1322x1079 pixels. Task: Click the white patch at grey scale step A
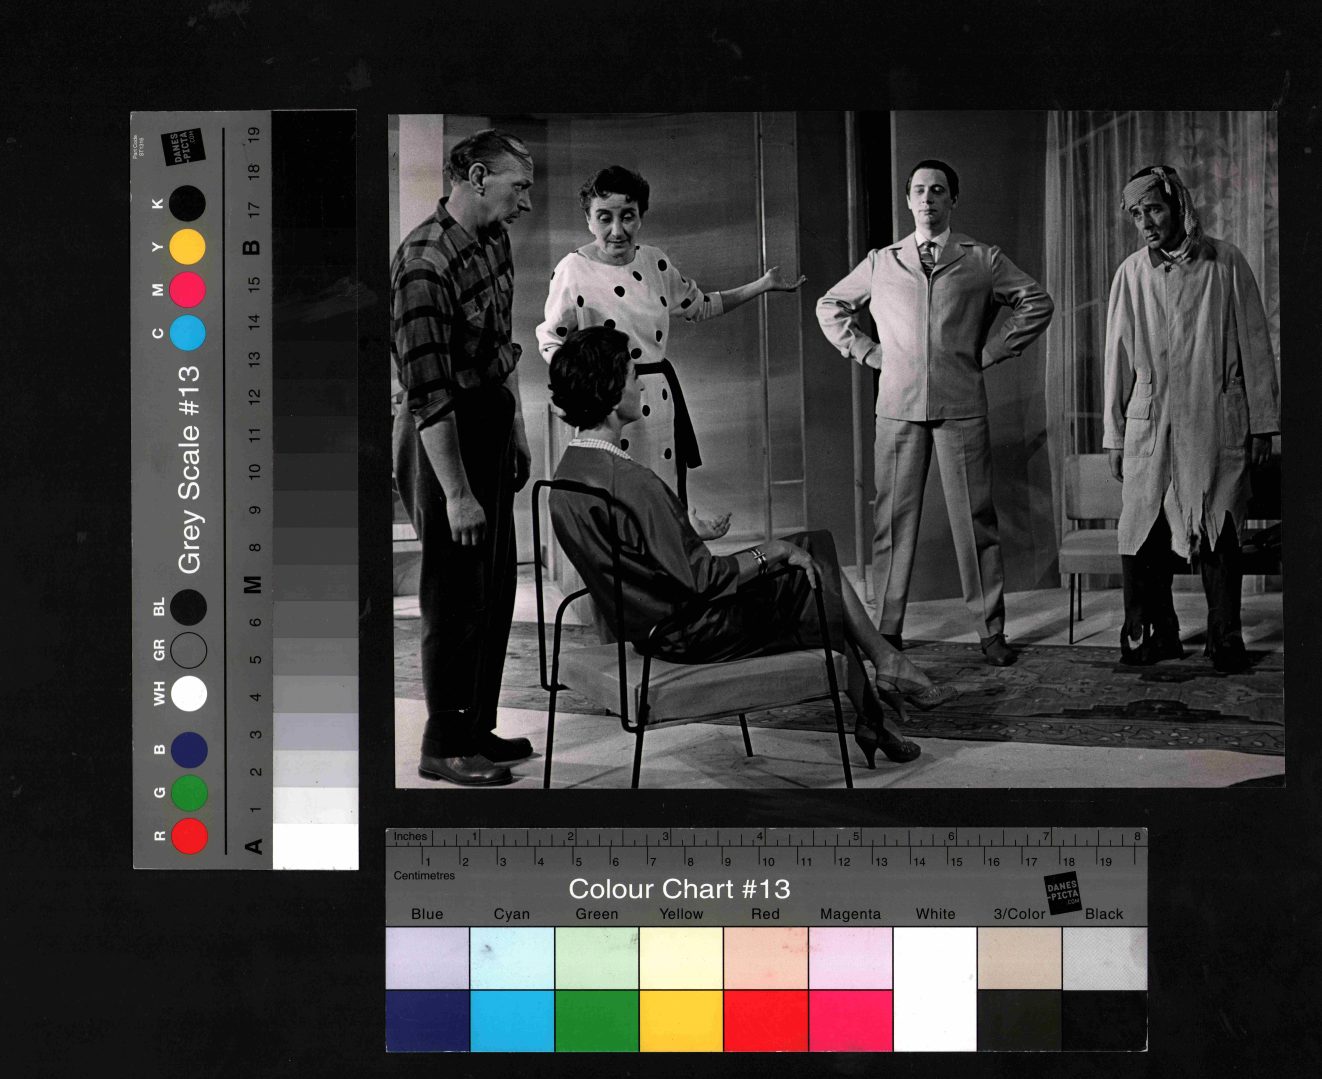315,846
